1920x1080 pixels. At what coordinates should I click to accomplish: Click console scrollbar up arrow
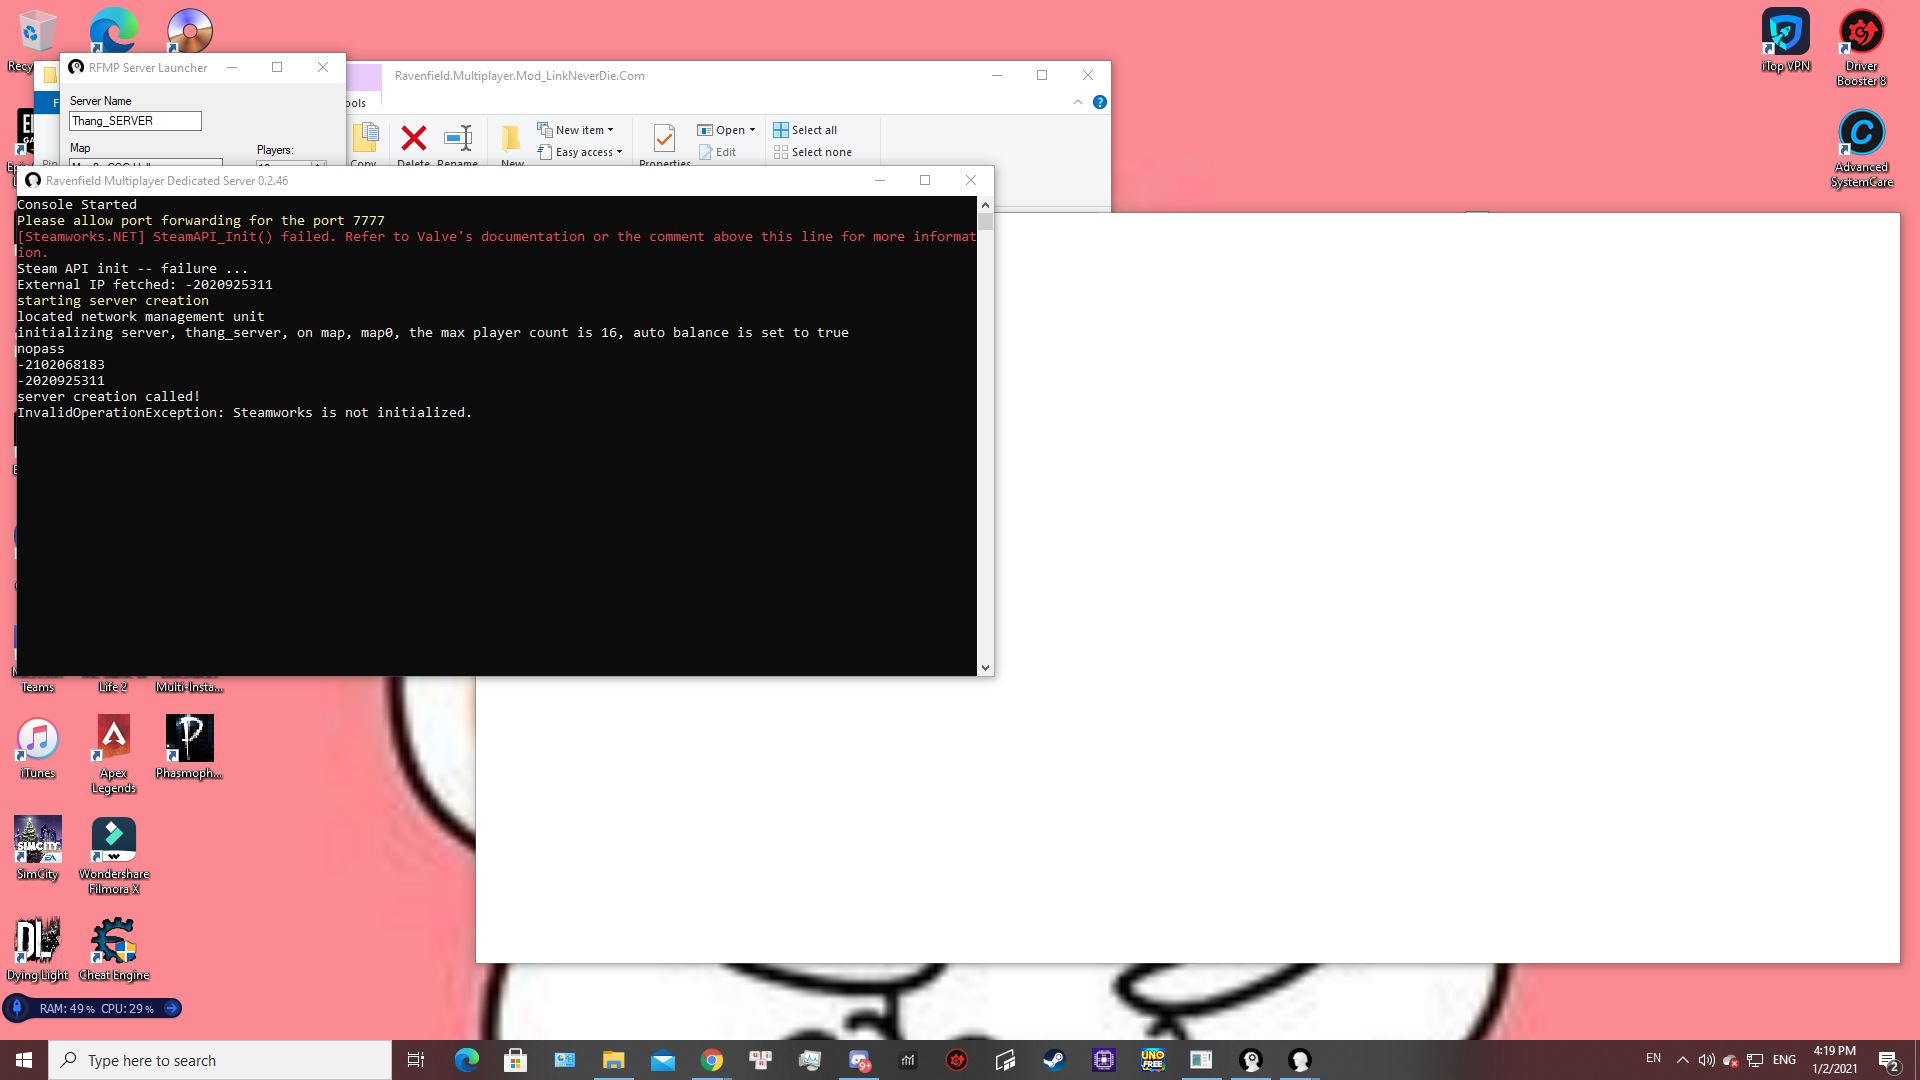(x=986, y=205)
